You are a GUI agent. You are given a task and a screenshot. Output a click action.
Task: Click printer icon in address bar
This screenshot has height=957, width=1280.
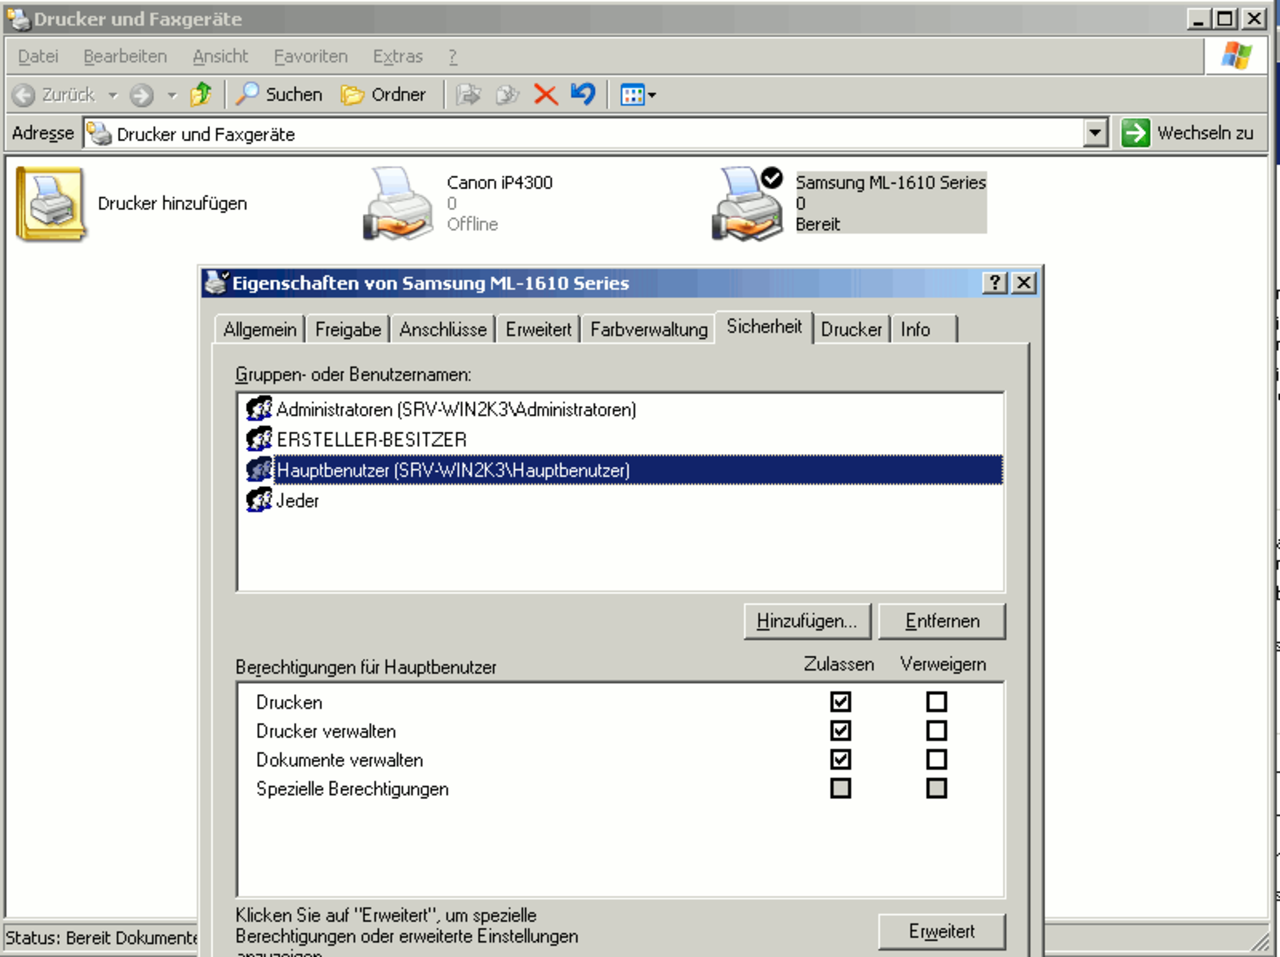pyautogui.click(x=99, y=133)
